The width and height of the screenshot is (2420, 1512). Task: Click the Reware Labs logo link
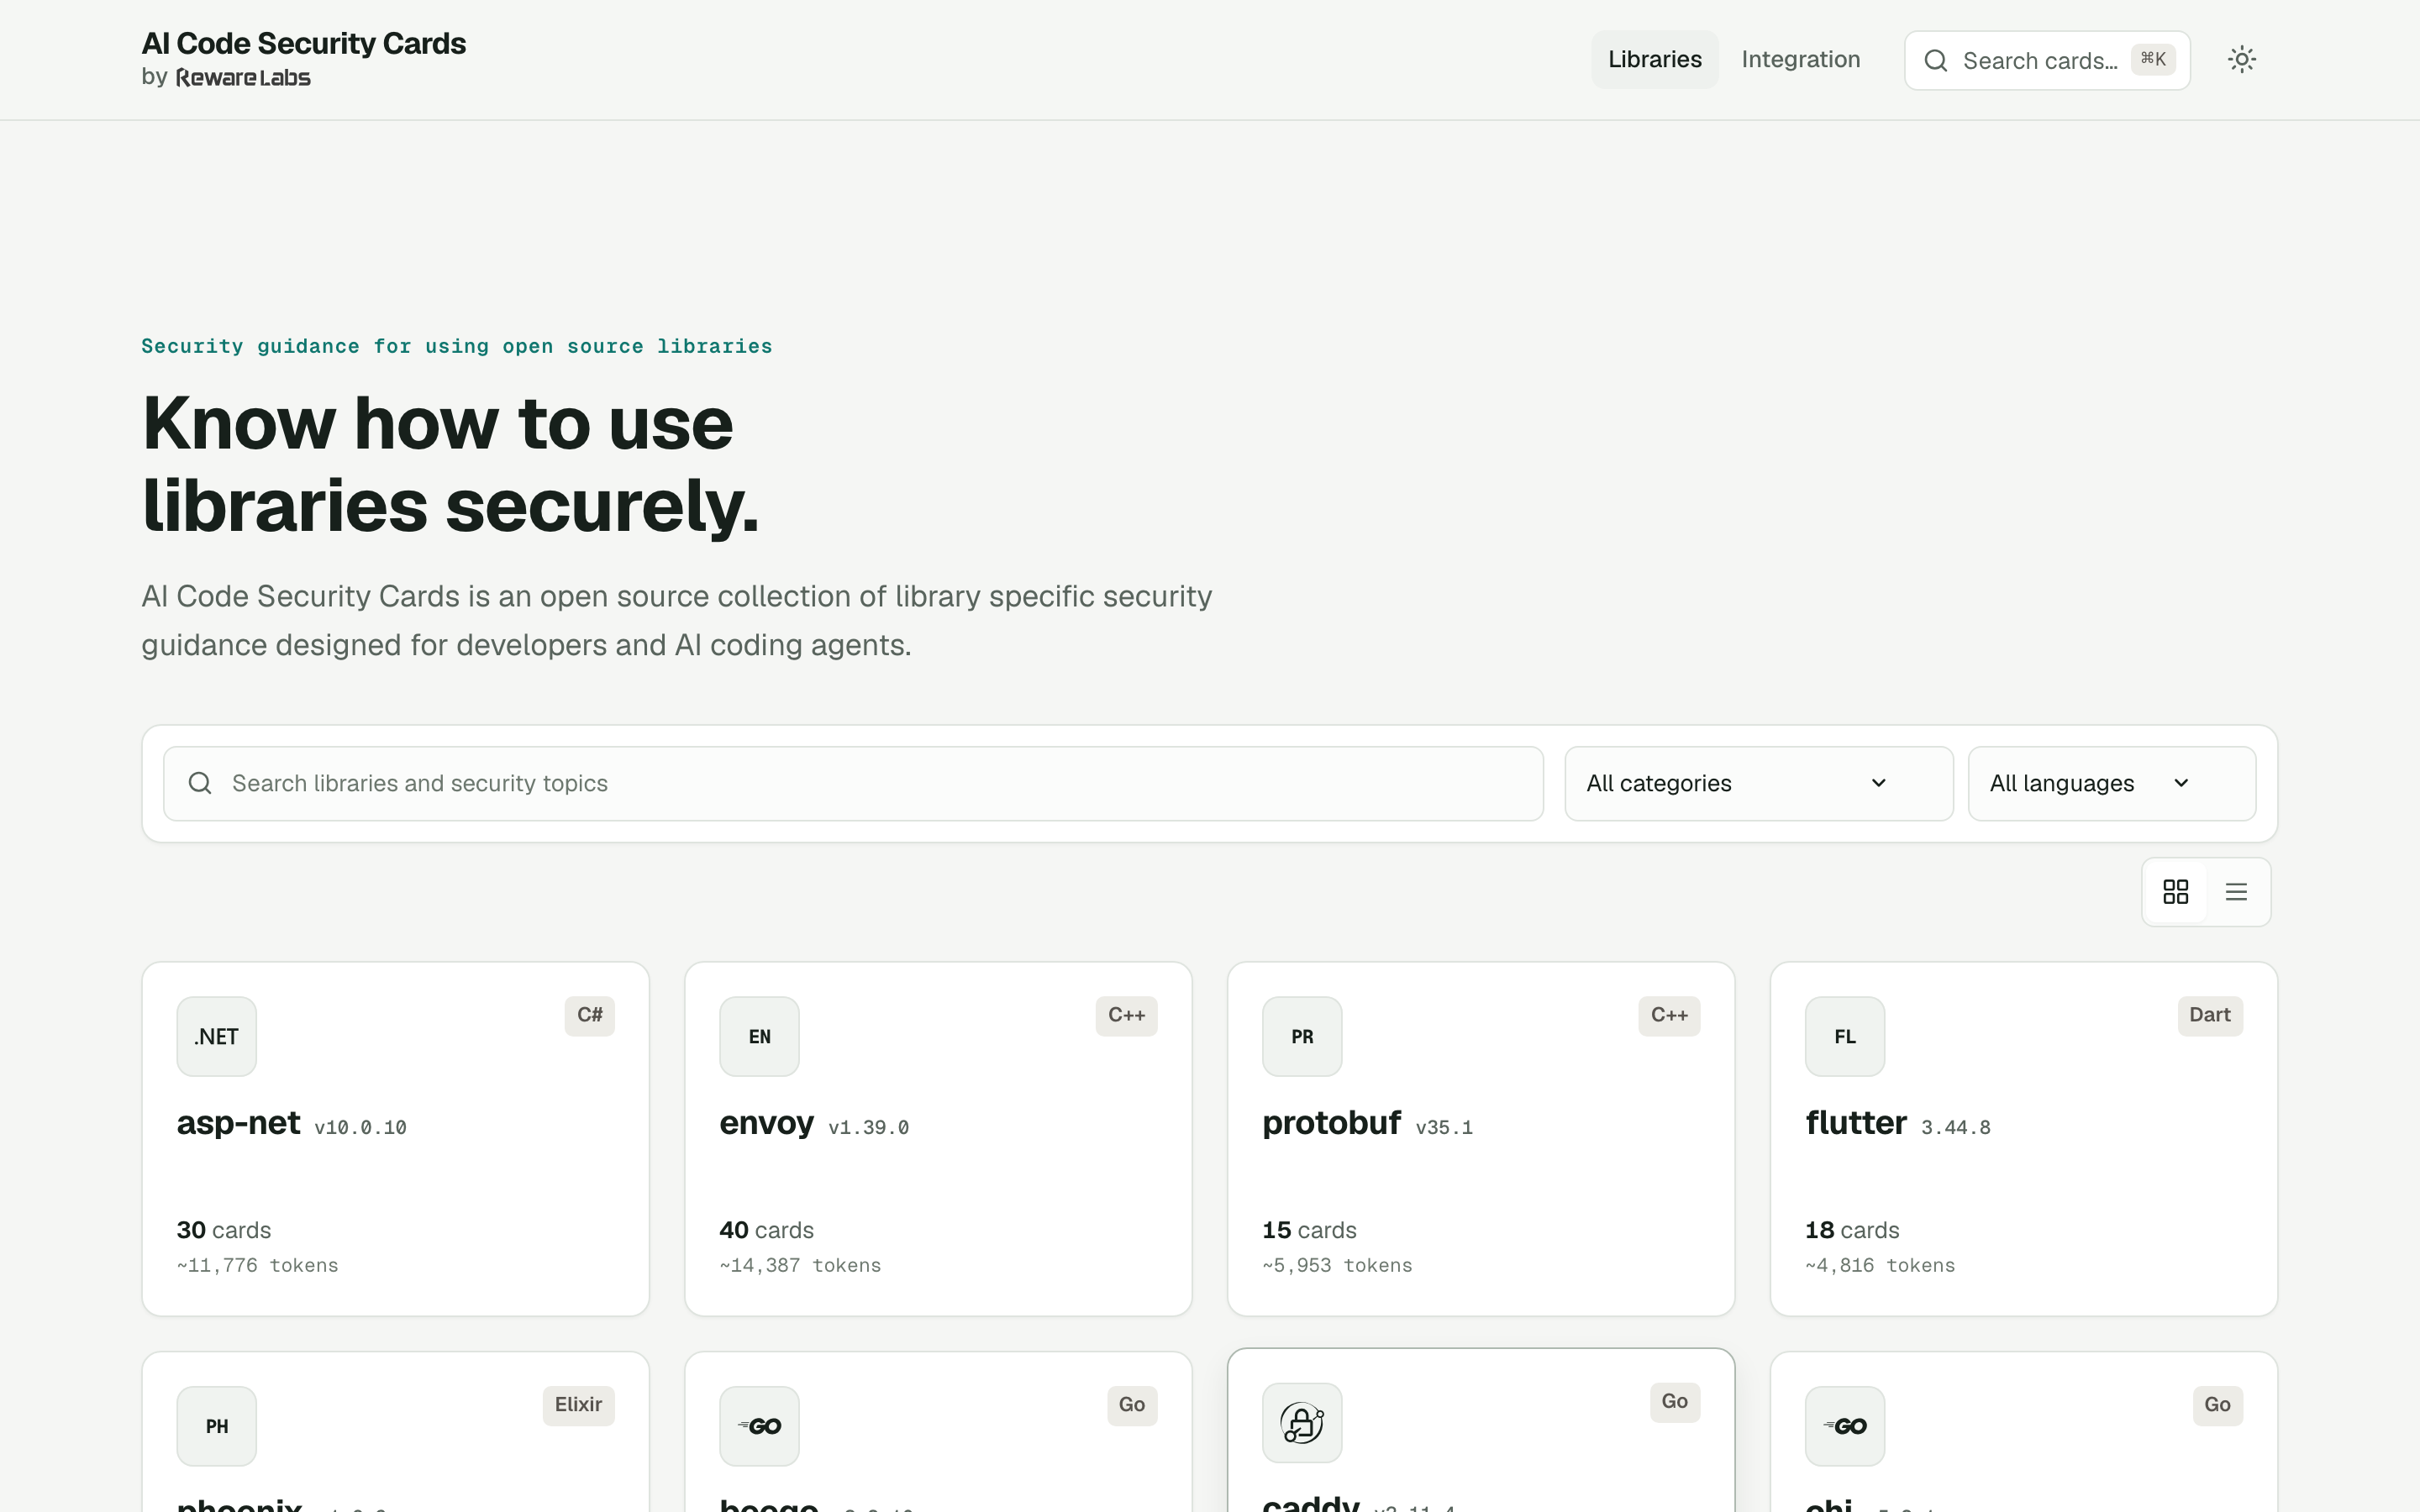pyautogui.click(x=243, y=78)
